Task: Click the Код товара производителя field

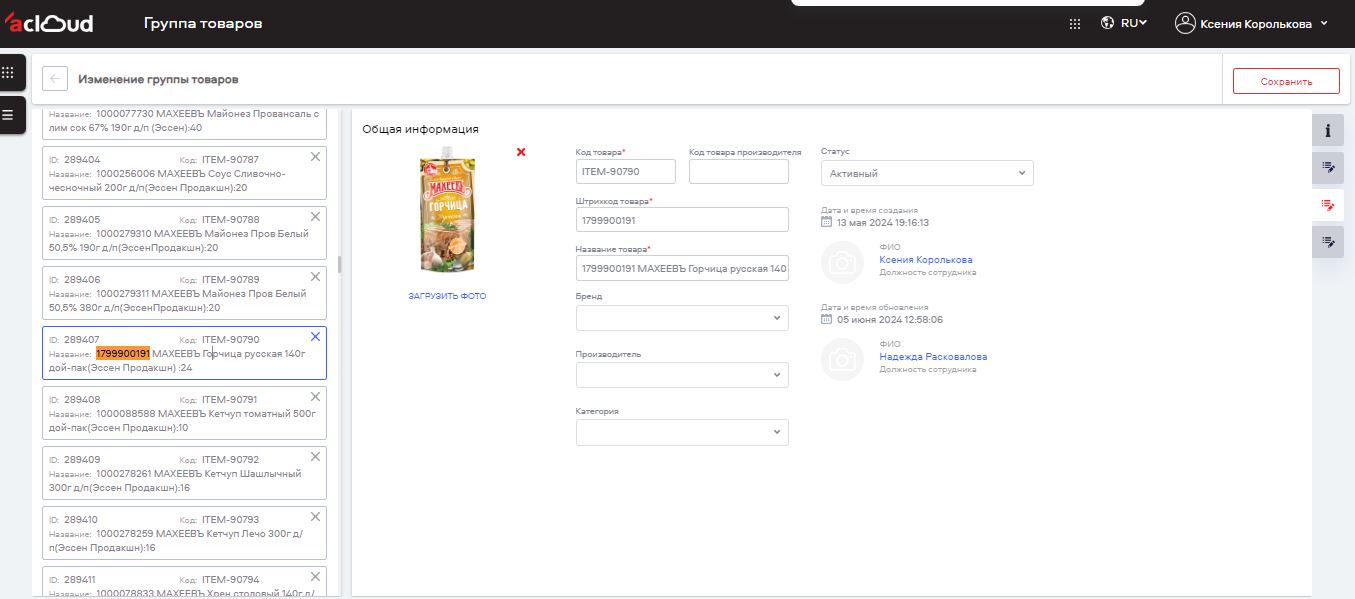Action: point(739,172)
